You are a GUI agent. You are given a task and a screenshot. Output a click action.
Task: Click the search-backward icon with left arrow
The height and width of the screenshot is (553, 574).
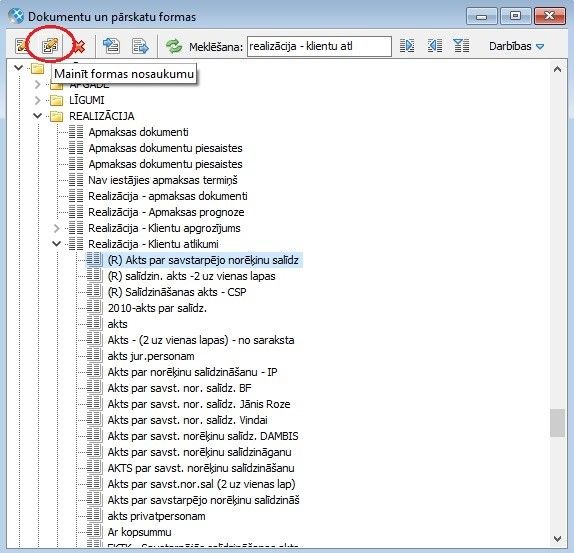coord(435,46)
